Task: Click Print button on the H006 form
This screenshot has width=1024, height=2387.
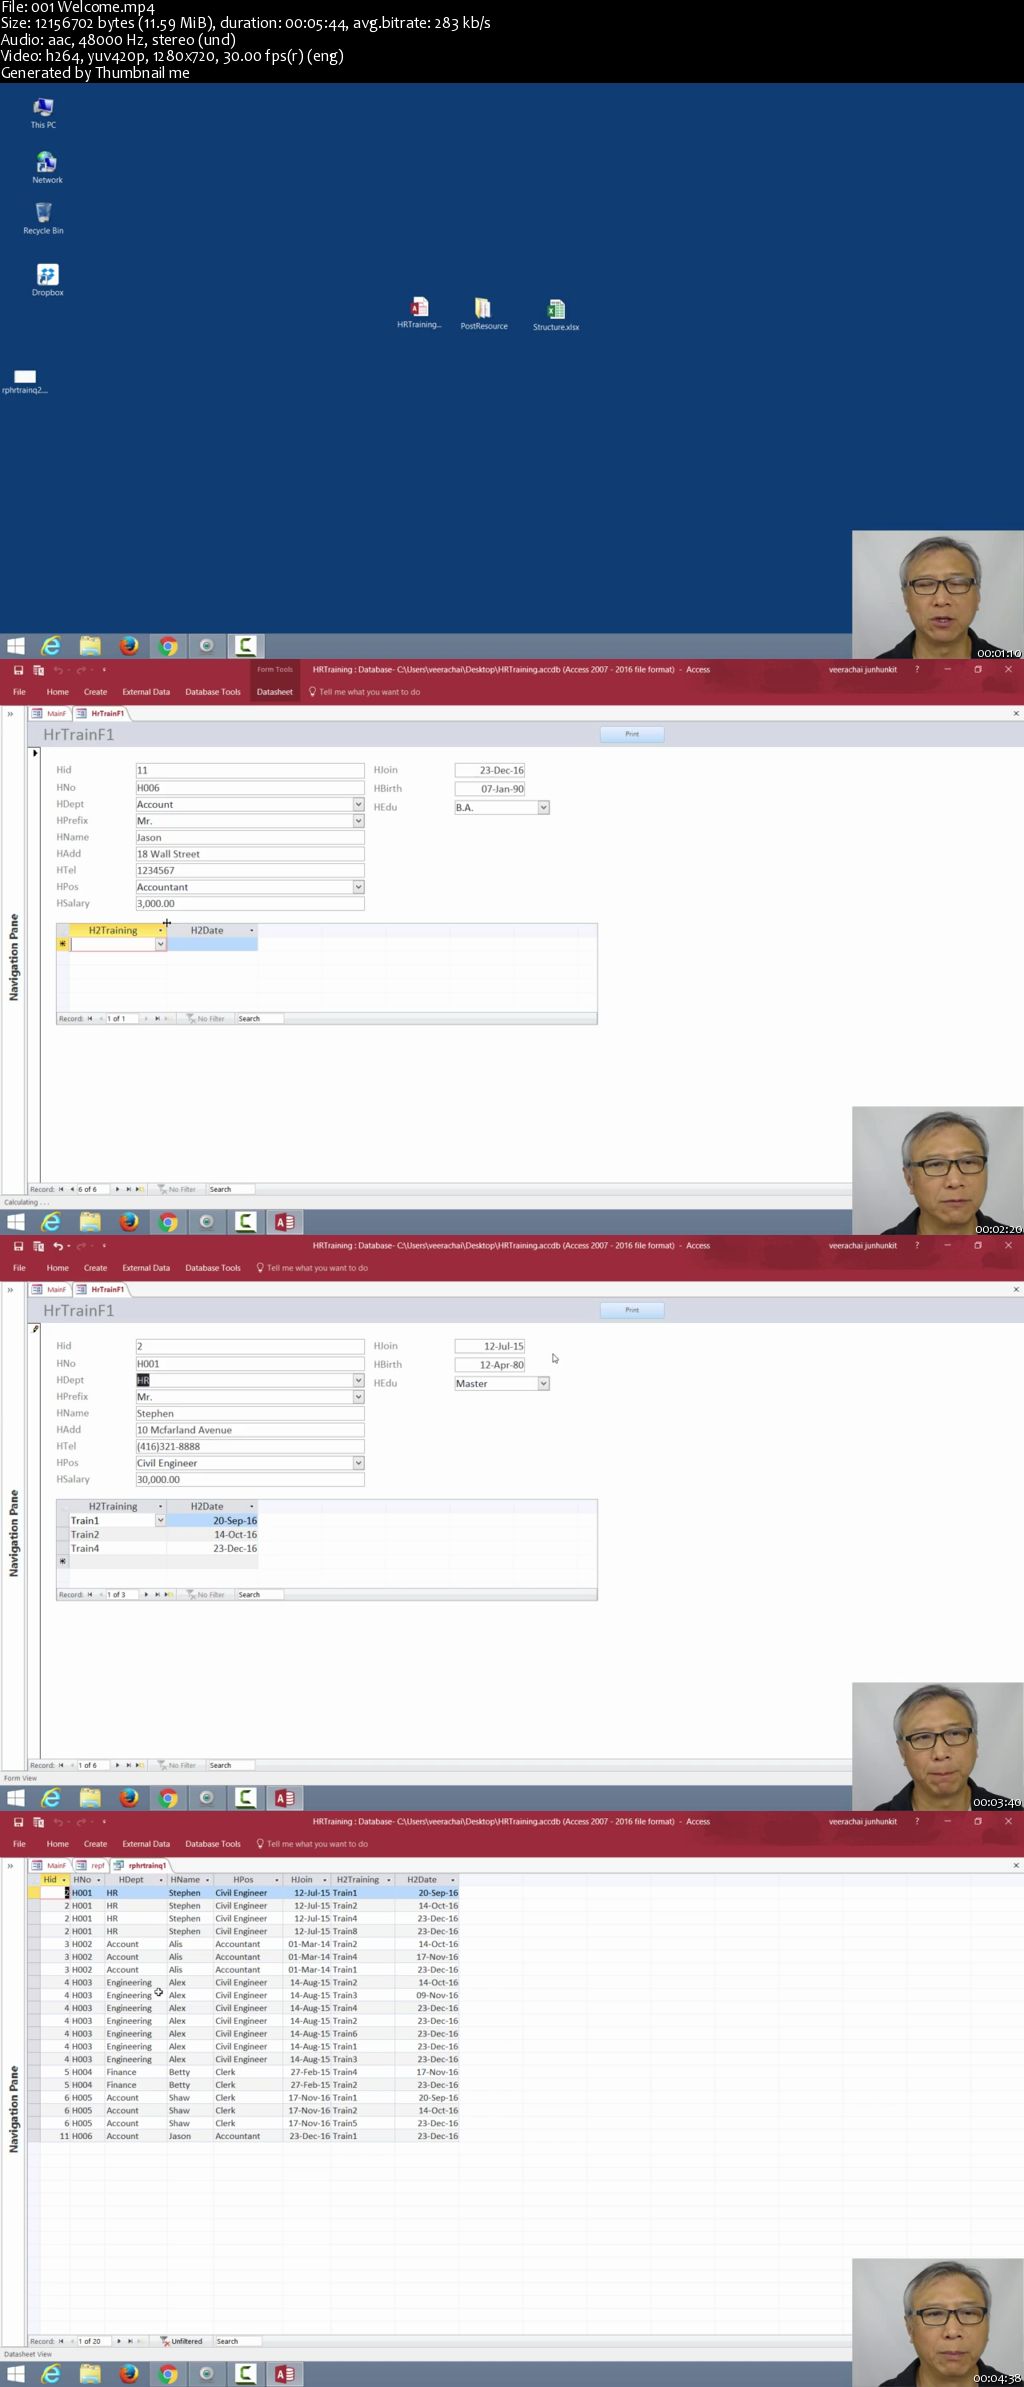Action: pyautogui.click(x=632, y=734)
